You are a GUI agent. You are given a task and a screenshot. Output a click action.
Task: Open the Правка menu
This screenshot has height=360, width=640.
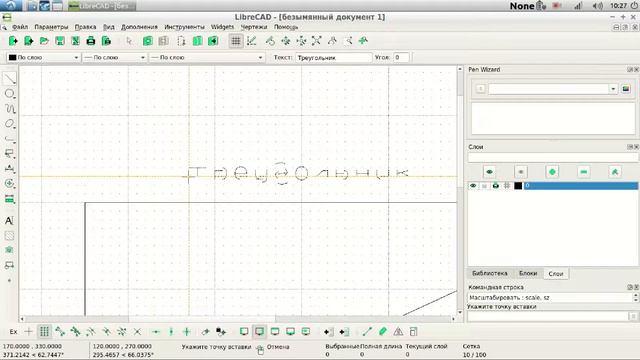[x=85, y=27]
